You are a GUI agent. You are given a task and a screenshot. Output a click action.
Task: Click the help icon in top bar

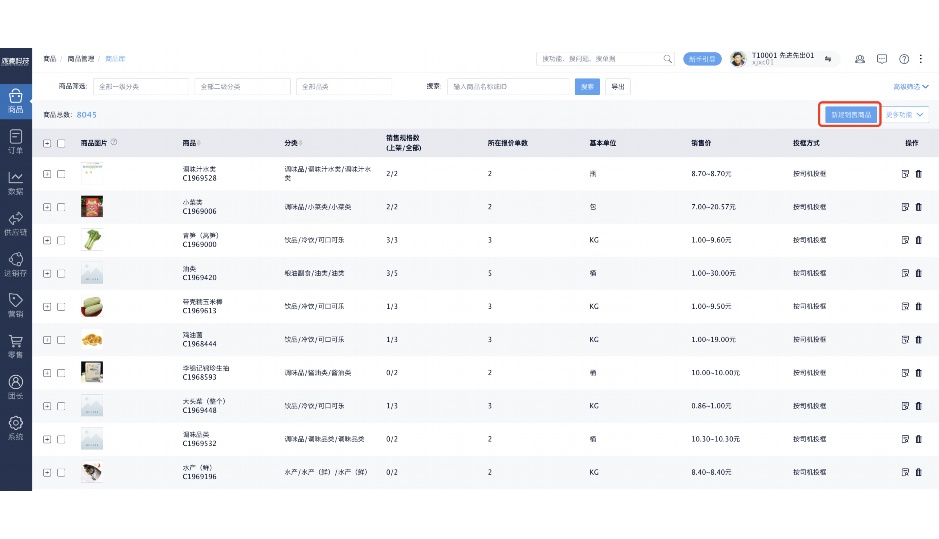point(904,59)
